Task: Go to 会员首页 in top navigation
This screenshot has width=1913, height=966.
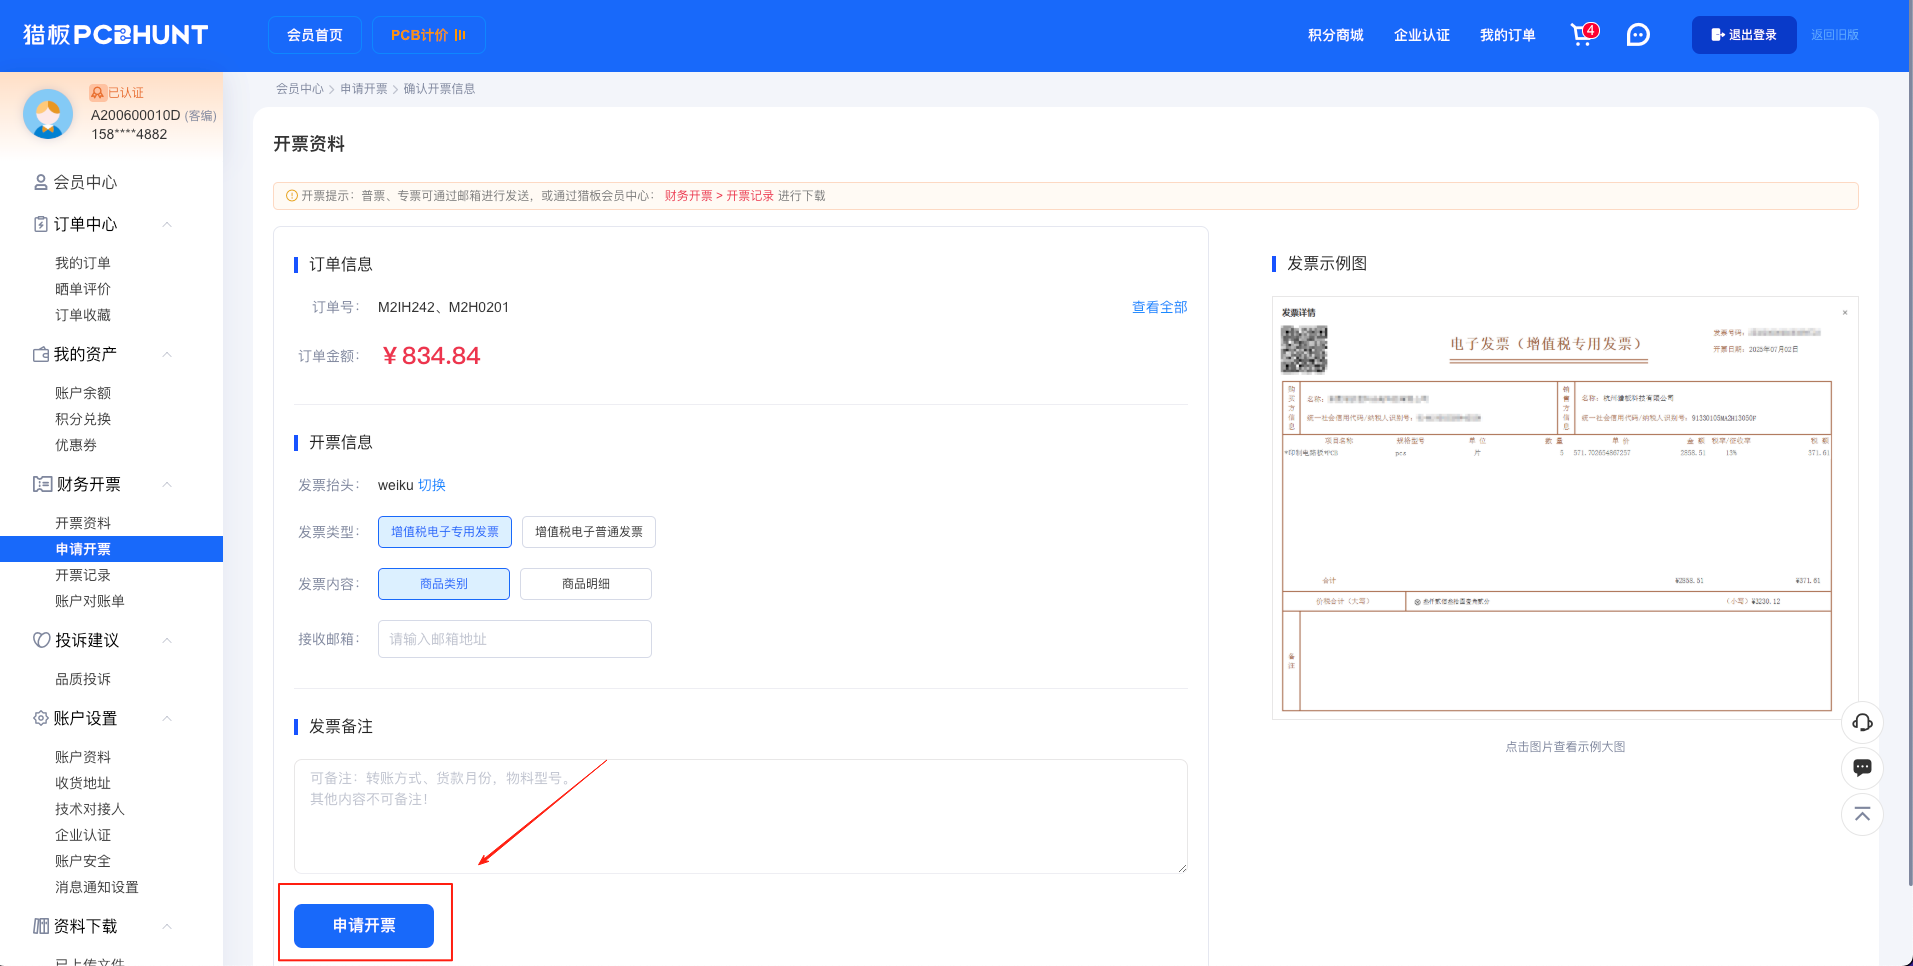Action: tap(315, 35)
